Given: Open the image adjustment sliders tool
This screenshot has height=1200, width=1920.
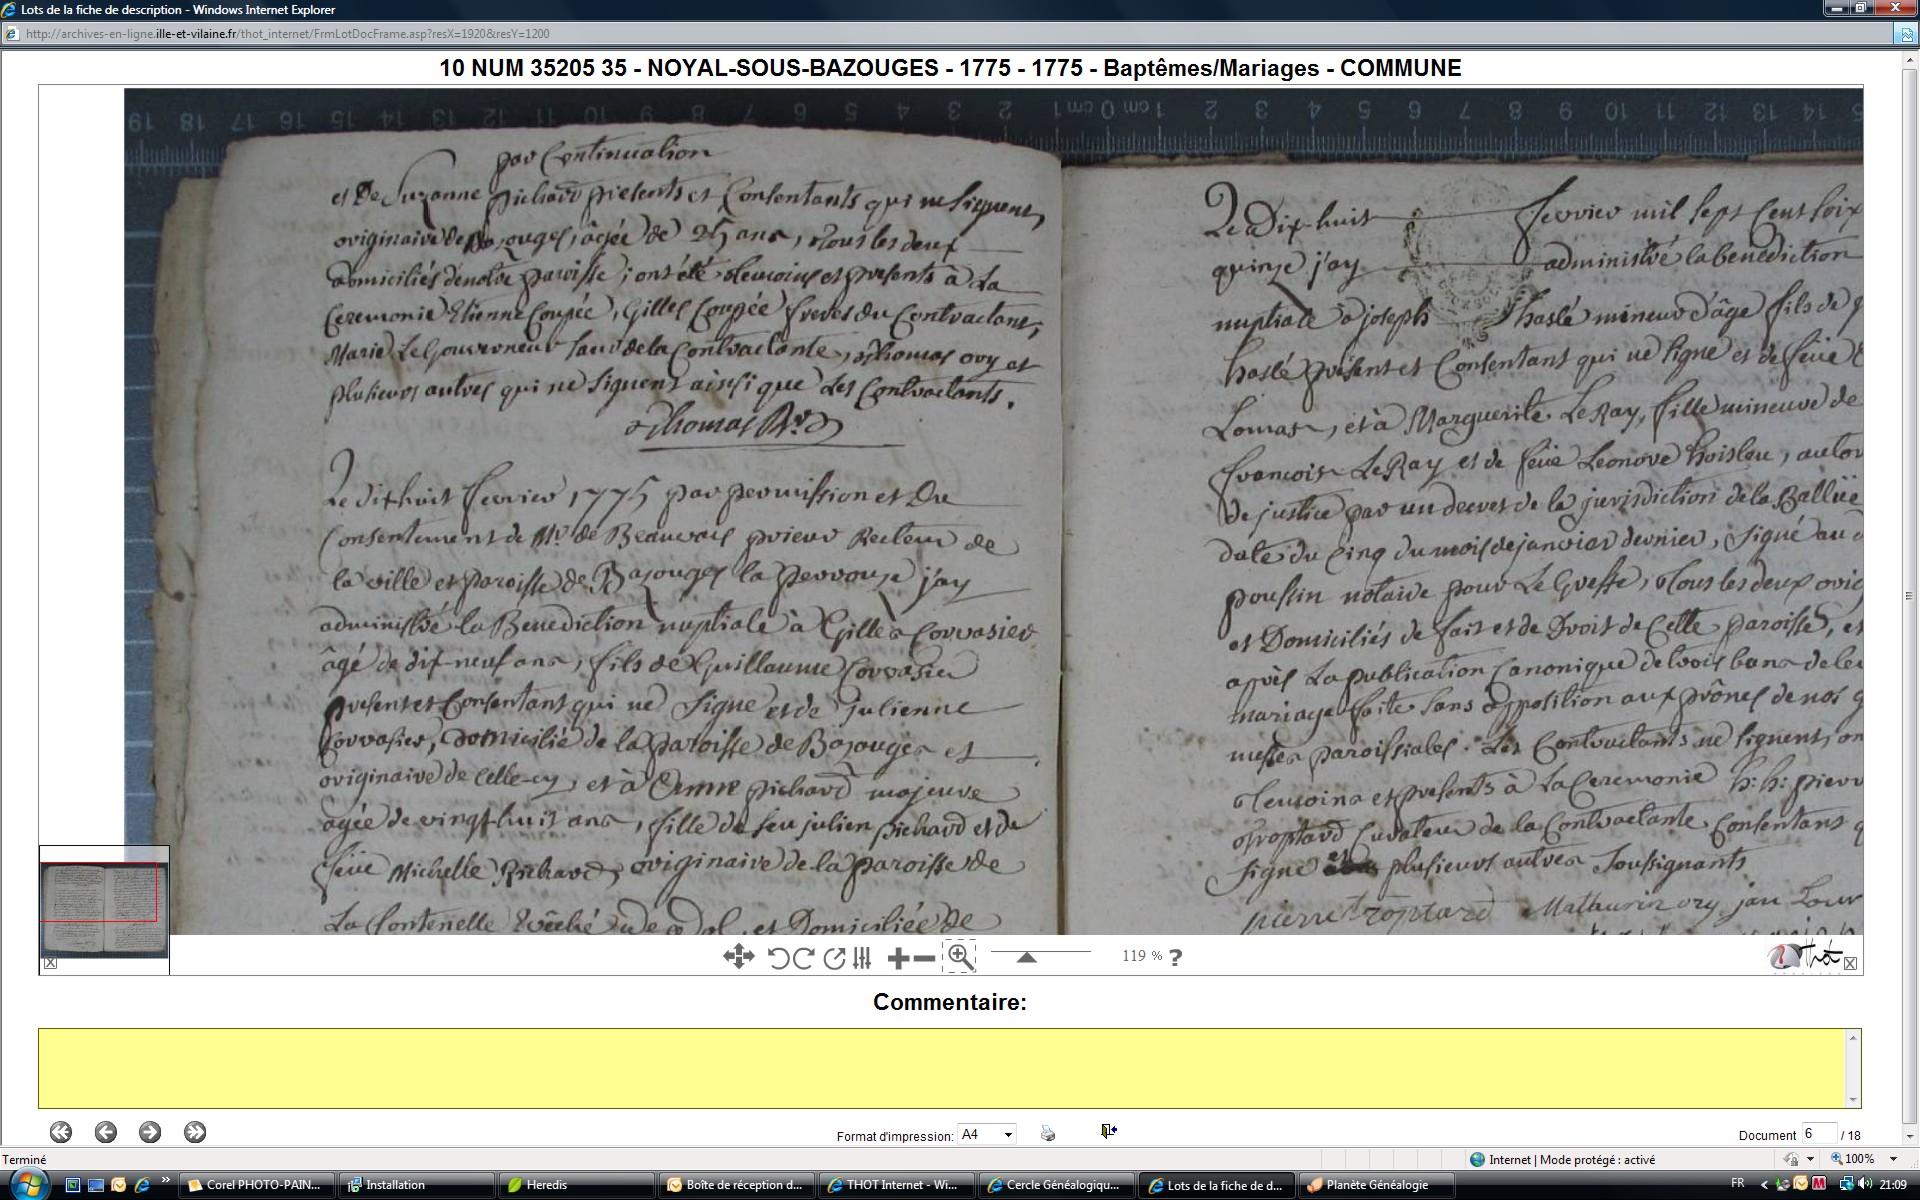Looking at the screenshot, I should (x=862, y=958).
